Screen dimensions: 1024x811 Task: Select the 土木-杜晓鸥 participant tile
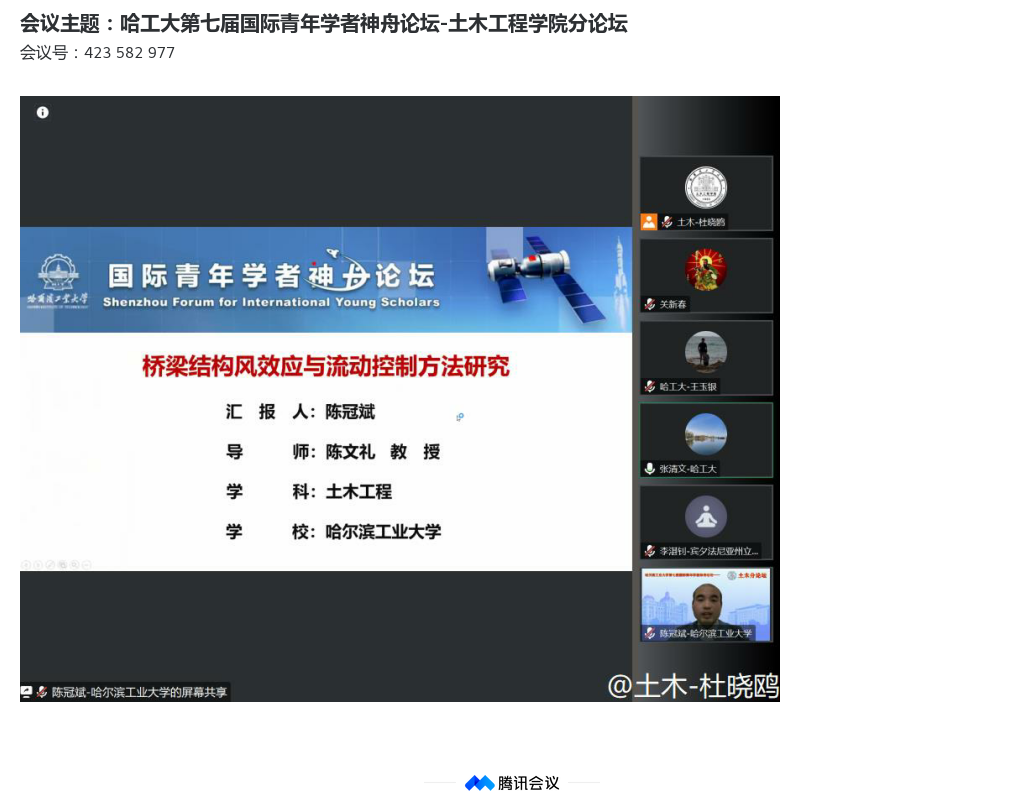coord(706,192)
